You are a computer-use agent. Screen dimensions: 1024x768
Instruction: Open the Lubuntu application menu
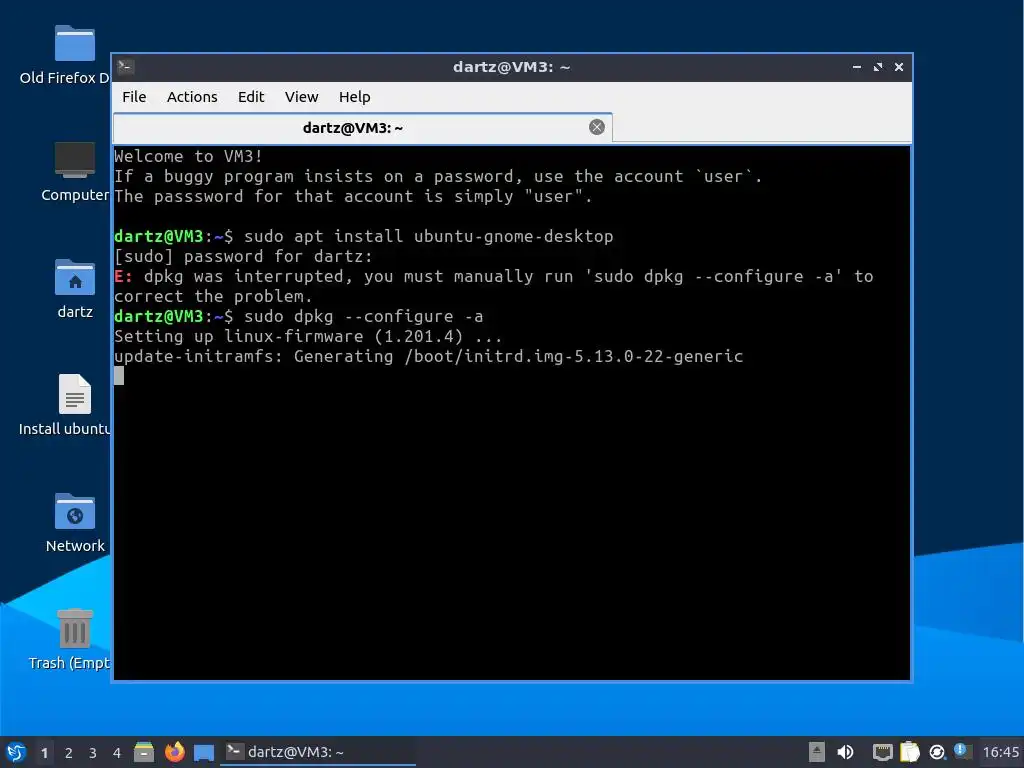(x=16, y=752)
